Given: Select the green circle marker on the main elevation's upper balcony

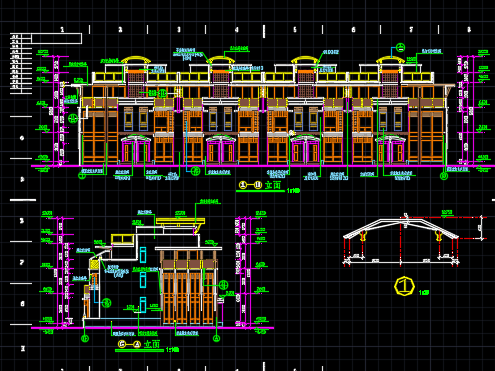Looking at the screenshot, I should (162, 93).
